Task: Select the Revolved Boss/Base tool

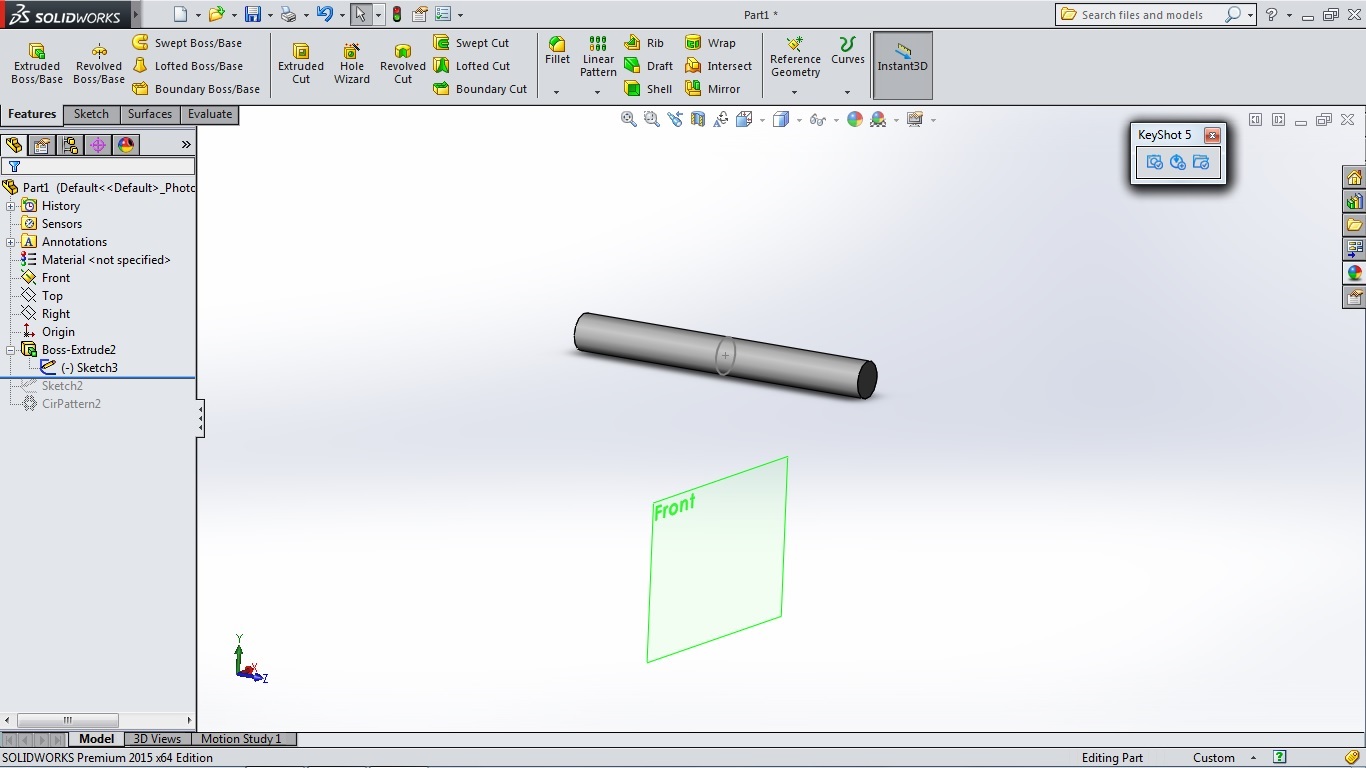Action: point(99,64)
